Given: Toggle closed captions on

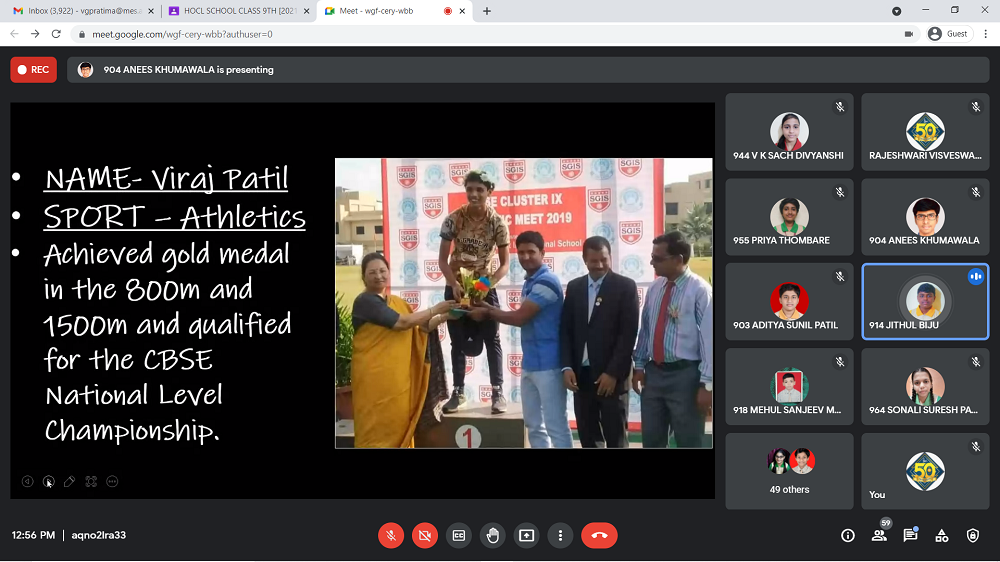Looking at the screenshot, I should tap(459, 535).
